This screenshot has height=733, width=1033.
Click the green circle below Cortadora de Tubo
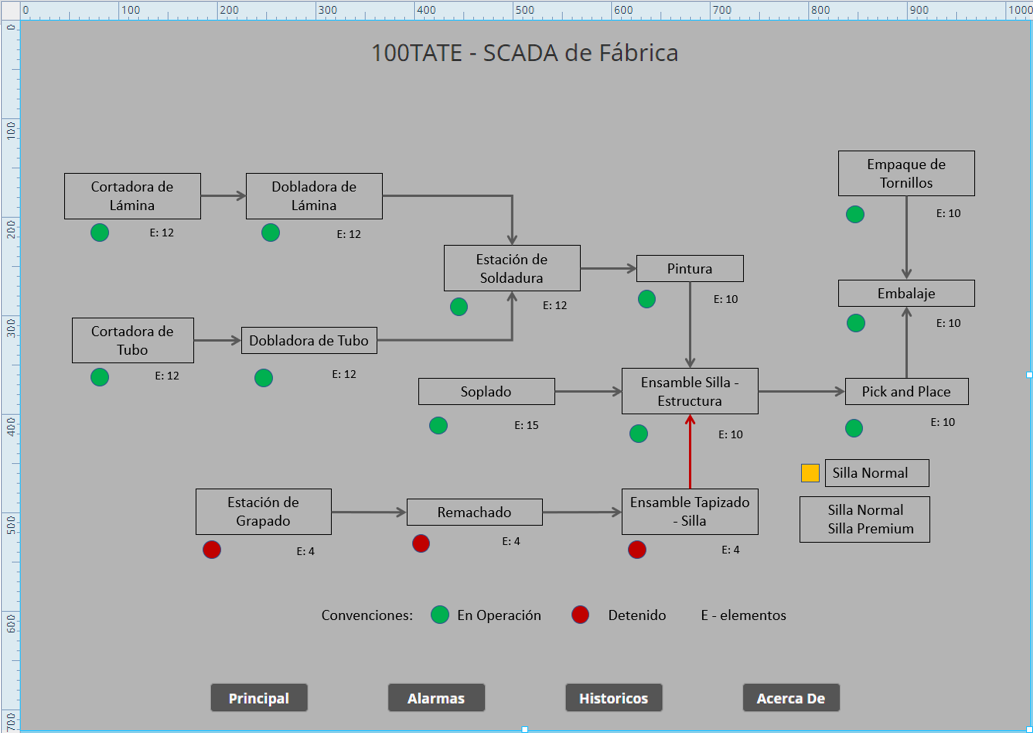[x=99, y=377]
